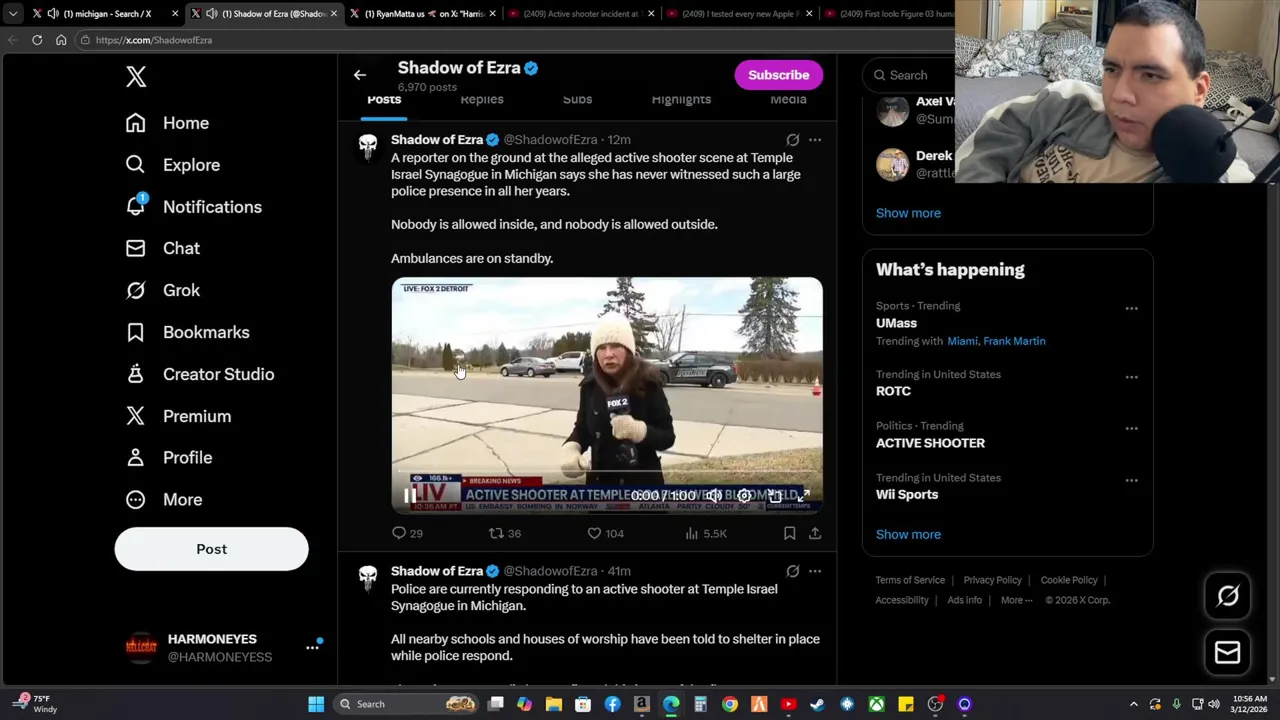Open the X logo home icon
The width and height of the screenshot is (1280, 720).
[136, 77]
